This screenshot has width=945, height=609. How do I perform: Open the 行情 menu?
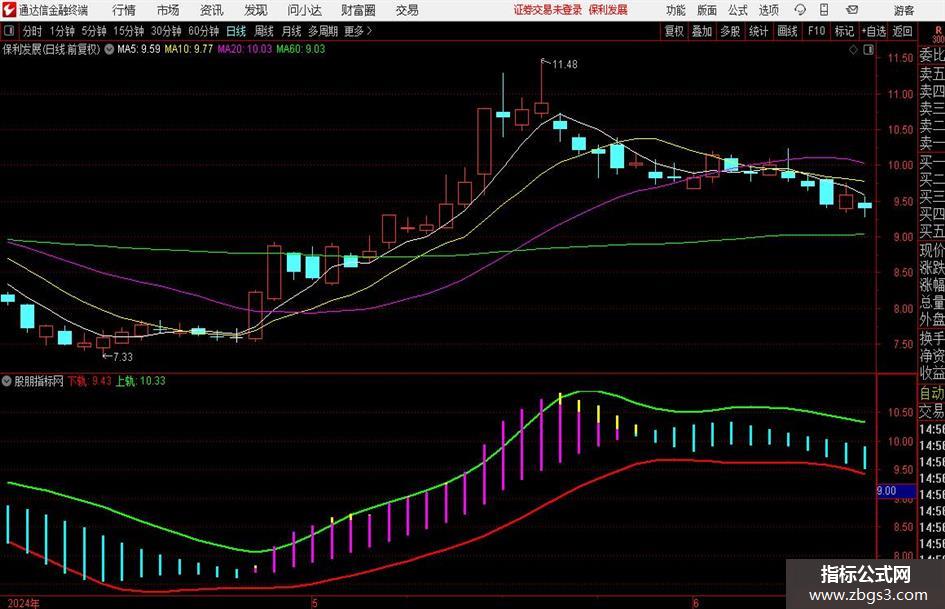click(124, 10)
